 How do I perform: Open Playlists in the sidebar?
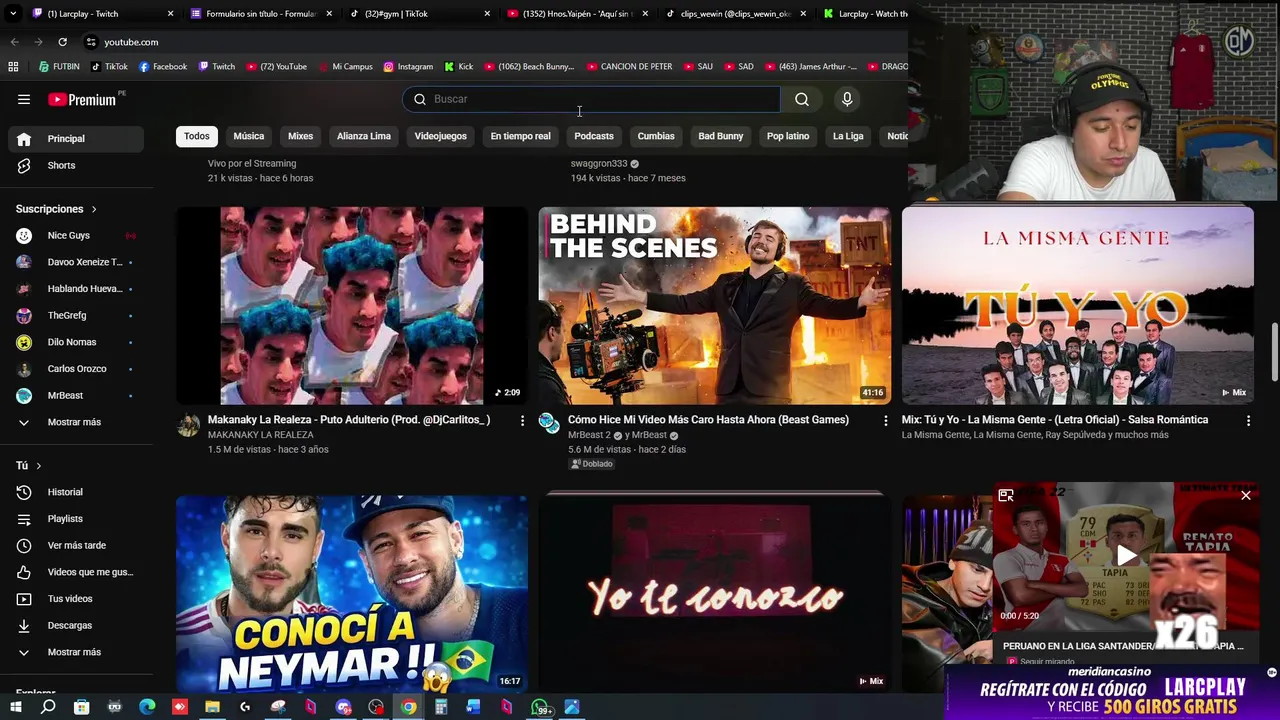point(76,519)
